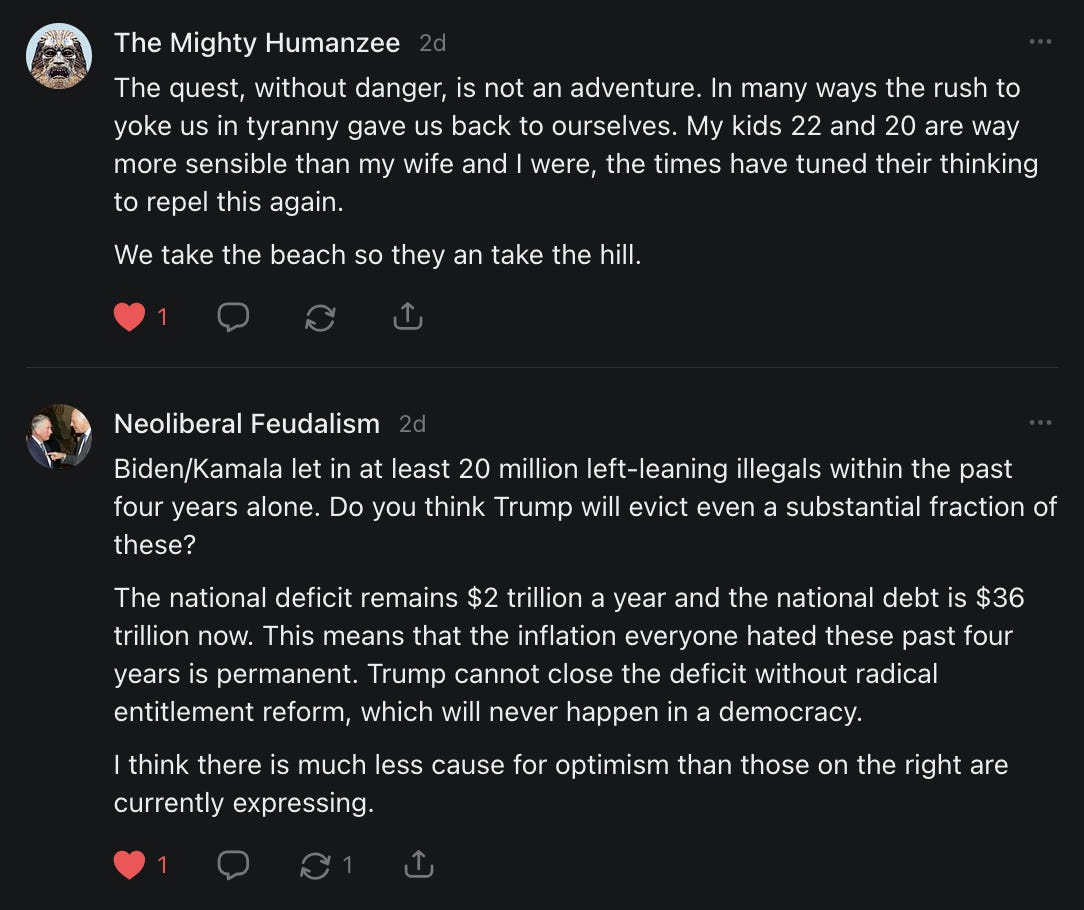Visit The Mighty Humanzee's profile via username
Viewport: 1084px width, 910px height.
point(257,43)
